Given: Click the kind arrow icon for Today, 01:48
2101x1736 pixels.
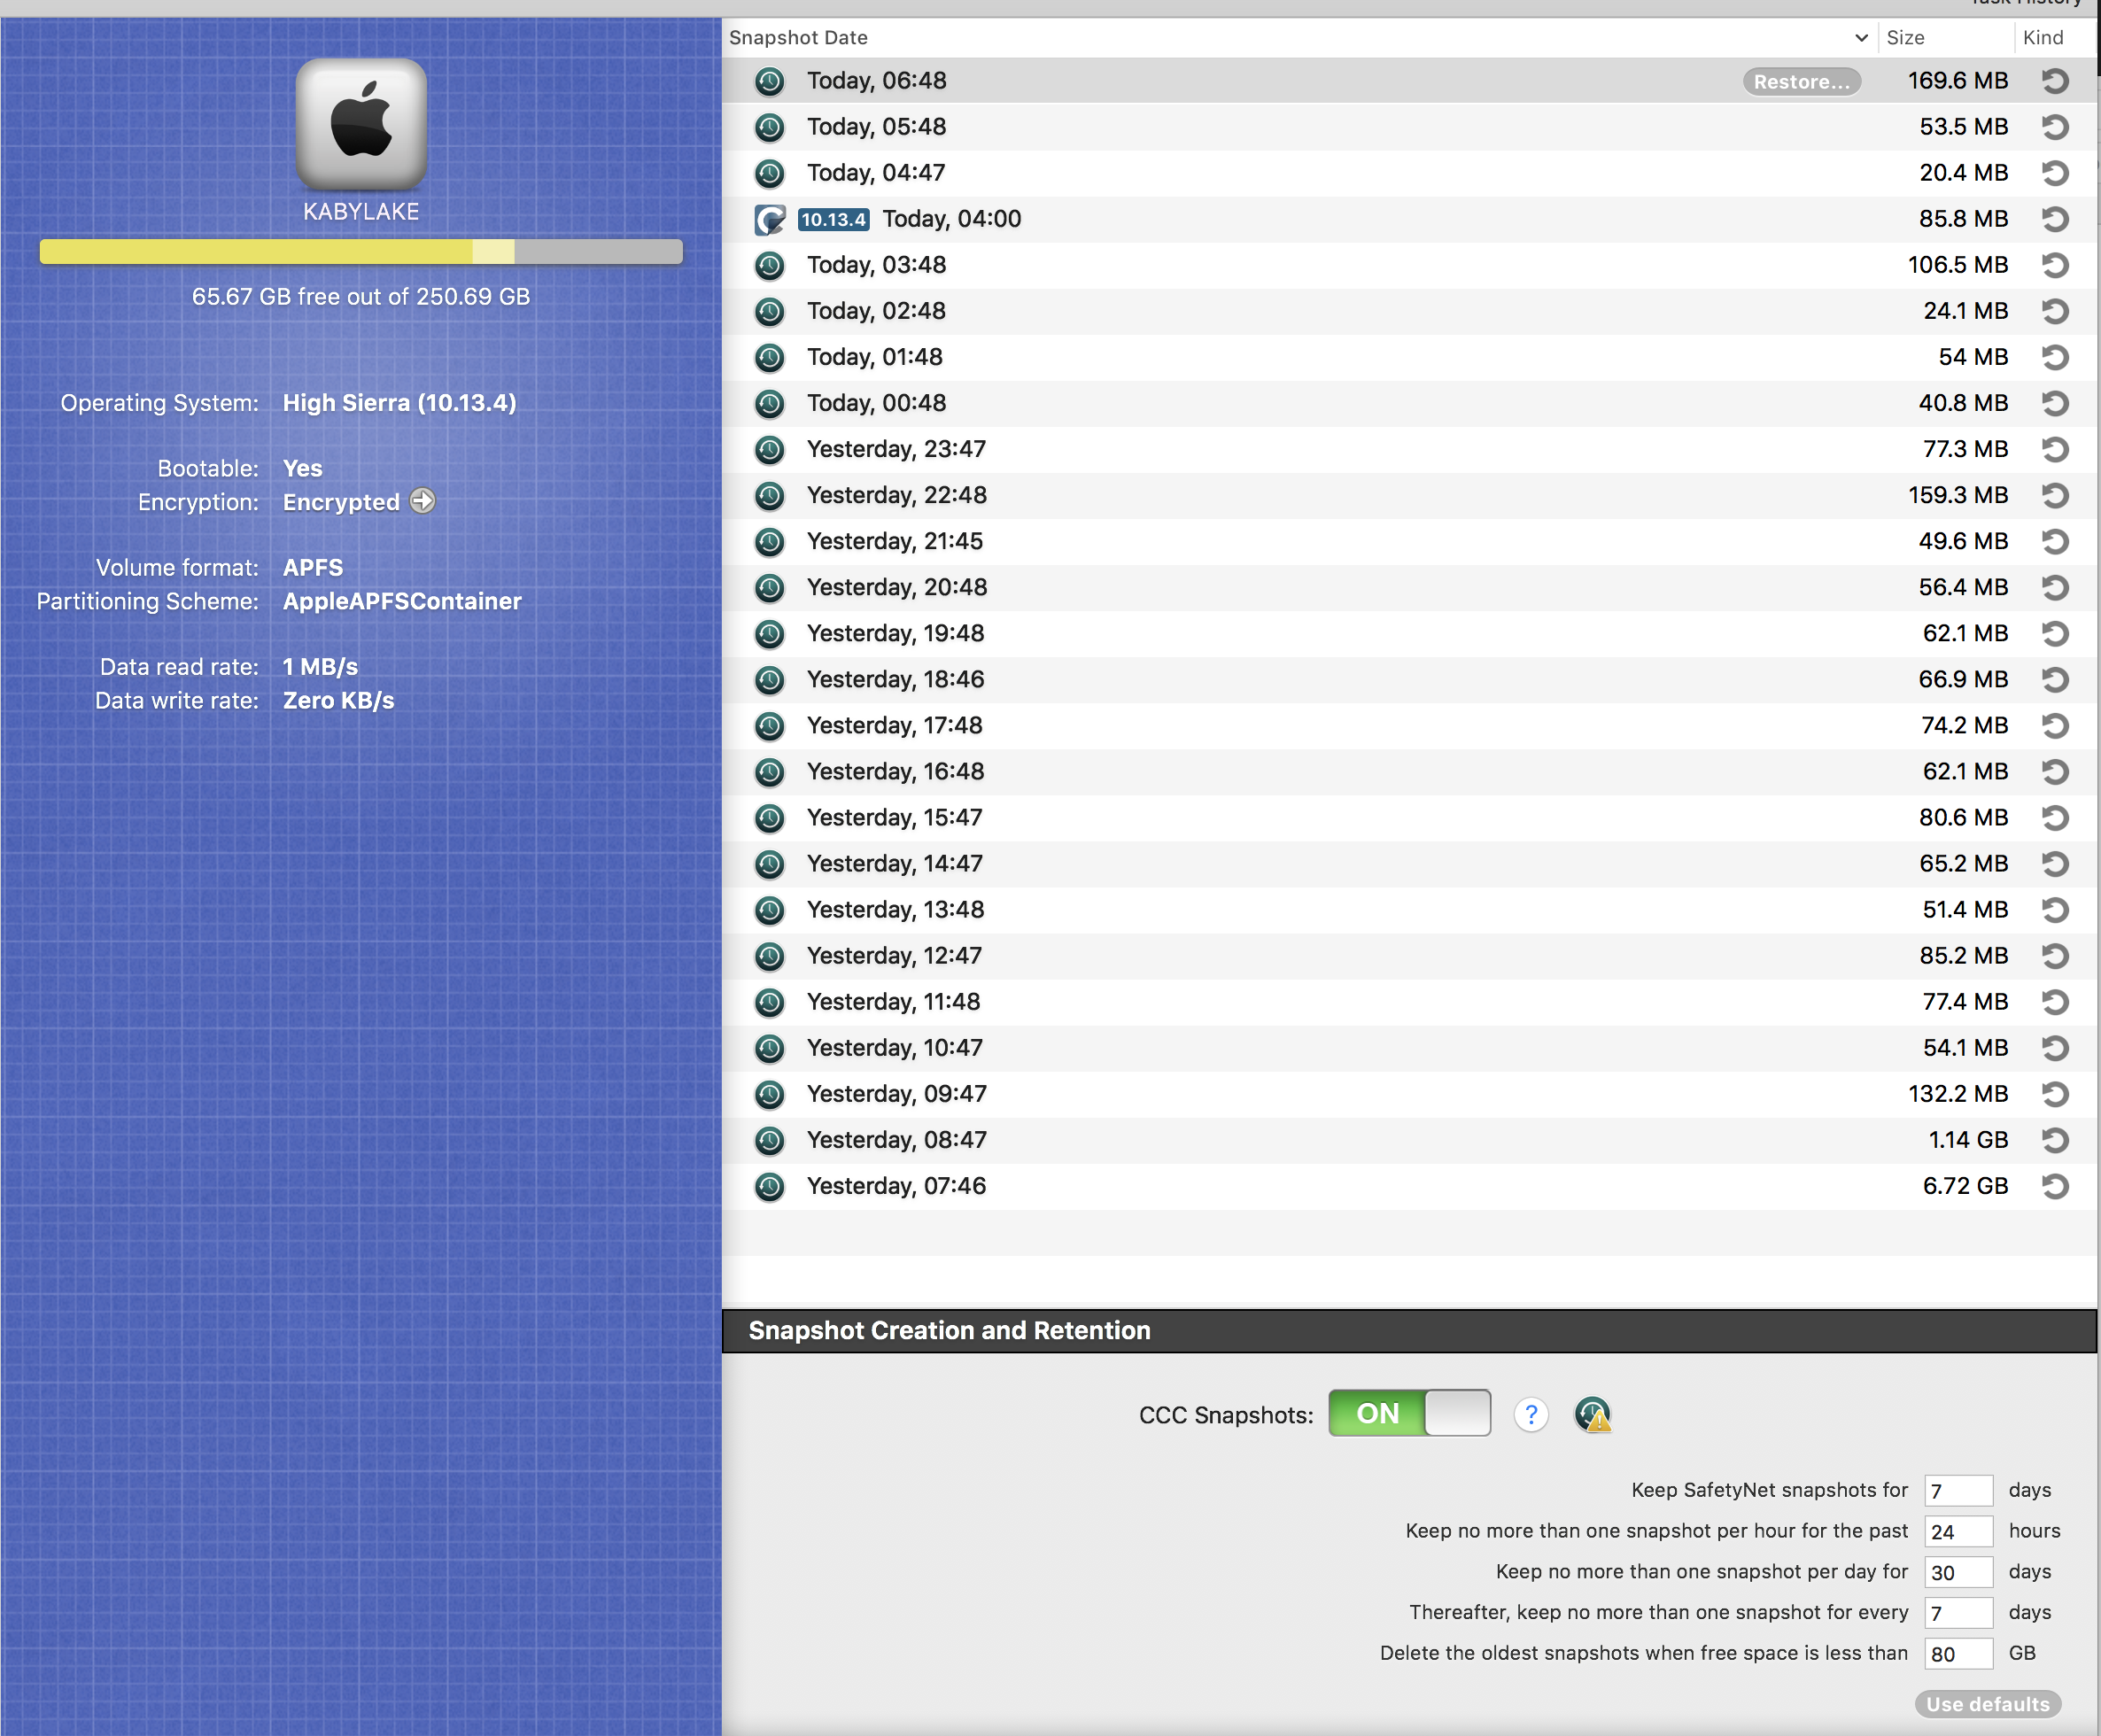Looking at the screenshot, I should click(2054, 357).
